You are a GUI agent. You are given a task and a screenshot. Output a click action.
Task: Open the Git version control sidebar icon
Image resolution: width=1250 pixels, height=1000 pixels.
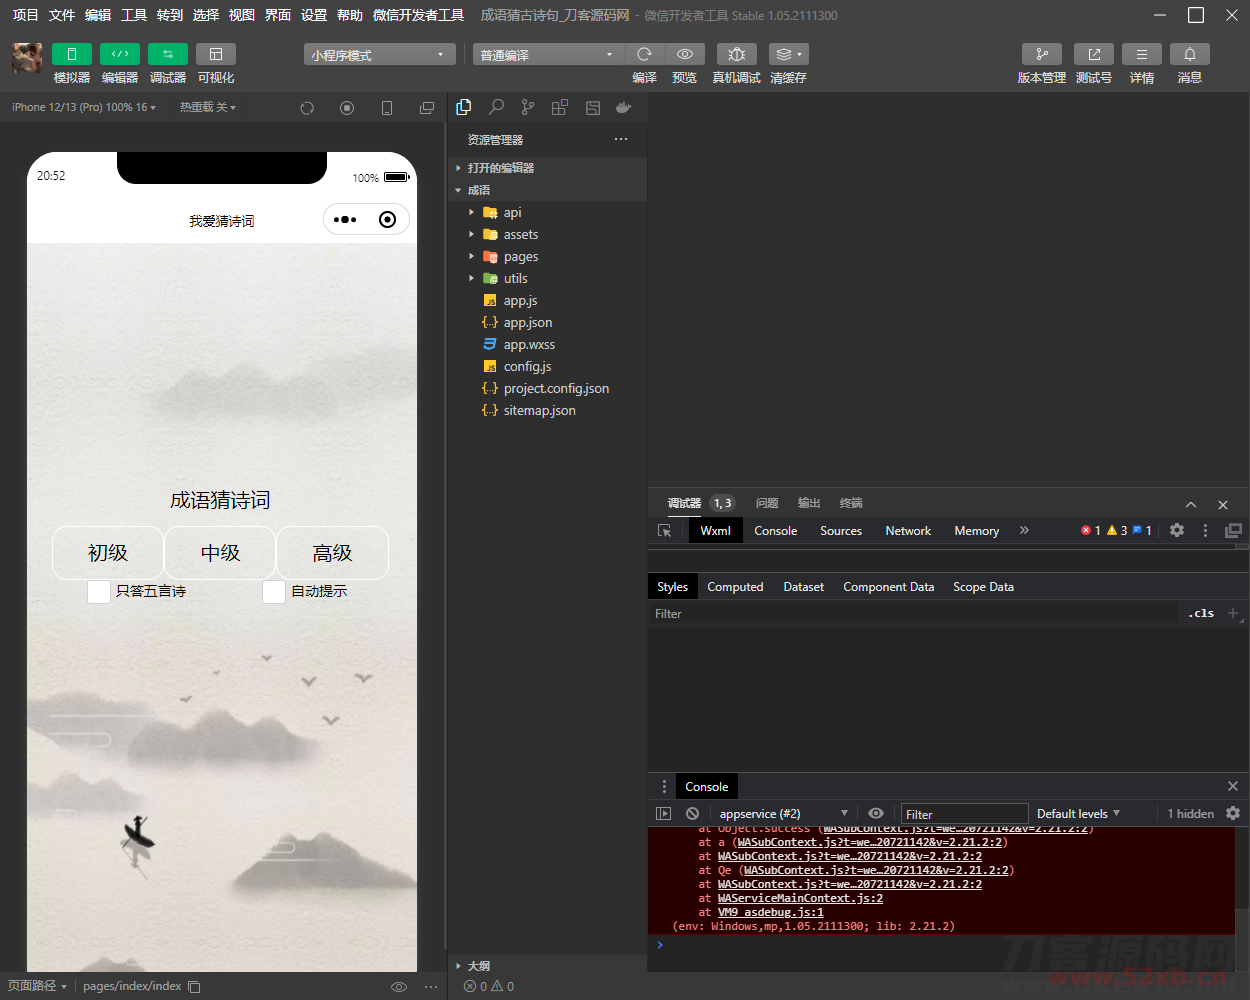pos(527,106)
